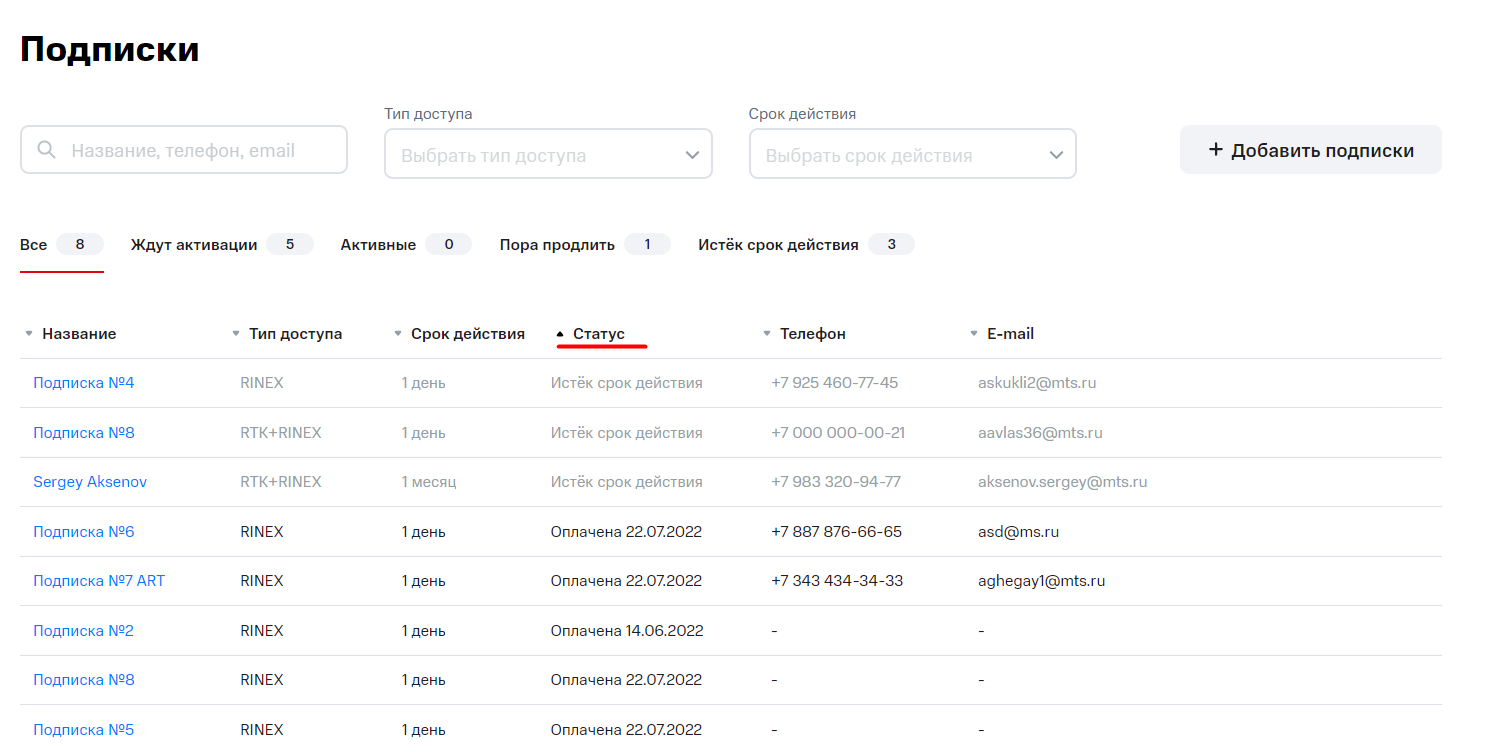Click sort arrow beside Статус header
Screen dimensions: 1490x752
point(560,334)
